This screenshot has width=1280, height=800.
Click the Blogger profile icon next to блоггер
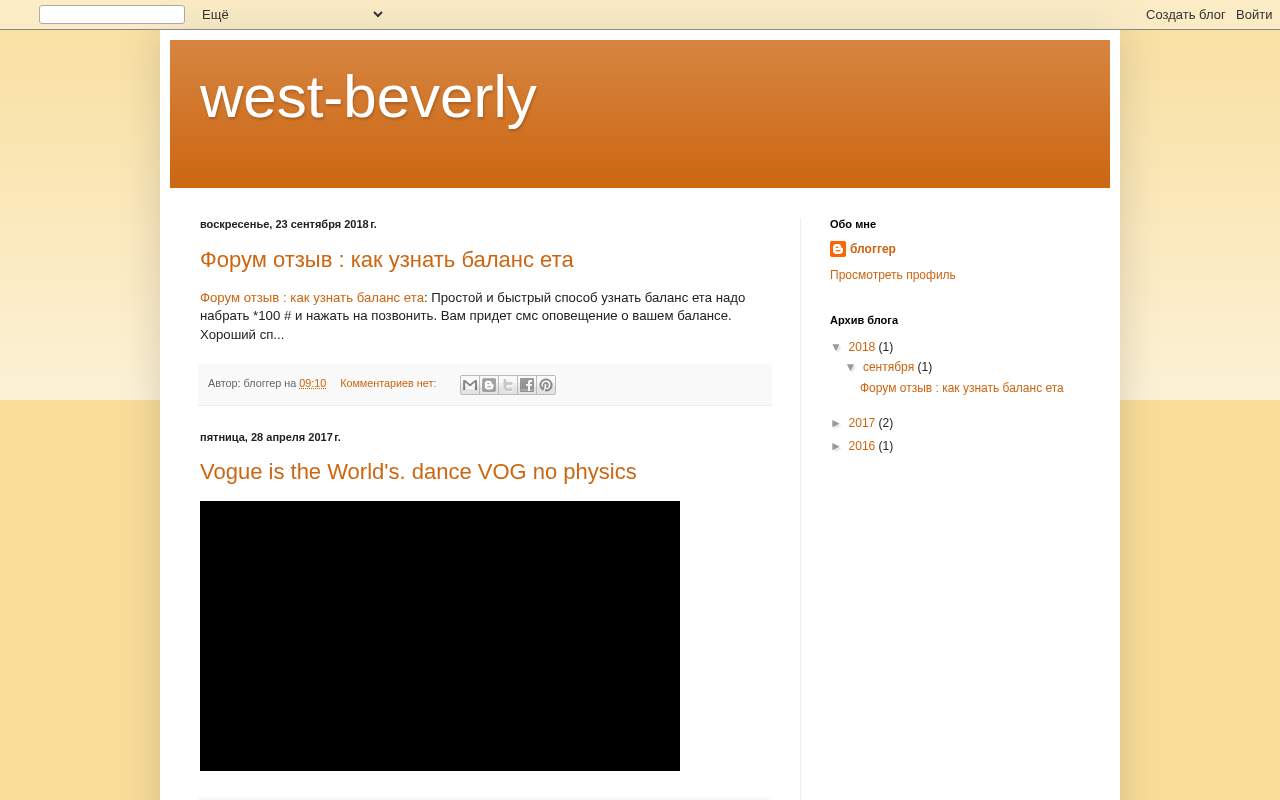[838, 249]
